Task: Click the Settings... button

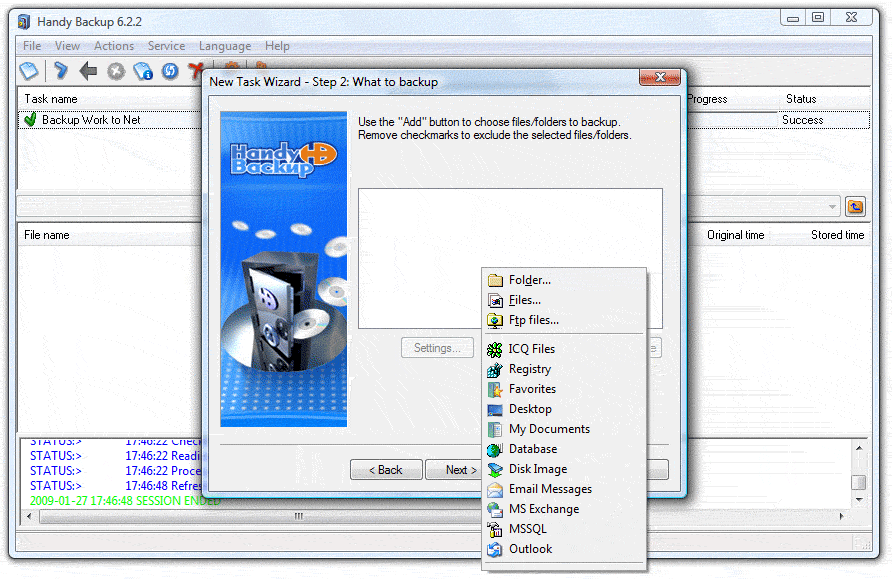Action: point(437,348)
